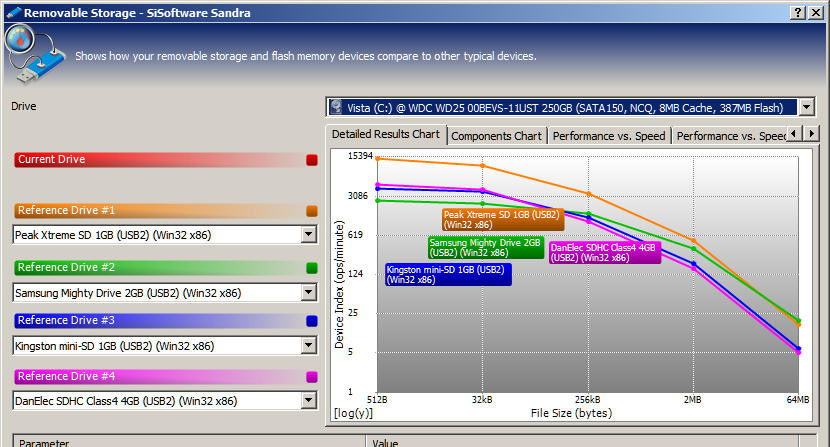Viewport: 830px width, 447px height.
Task: Switch to the Detailed Results Chart tab
Action: 386,135
